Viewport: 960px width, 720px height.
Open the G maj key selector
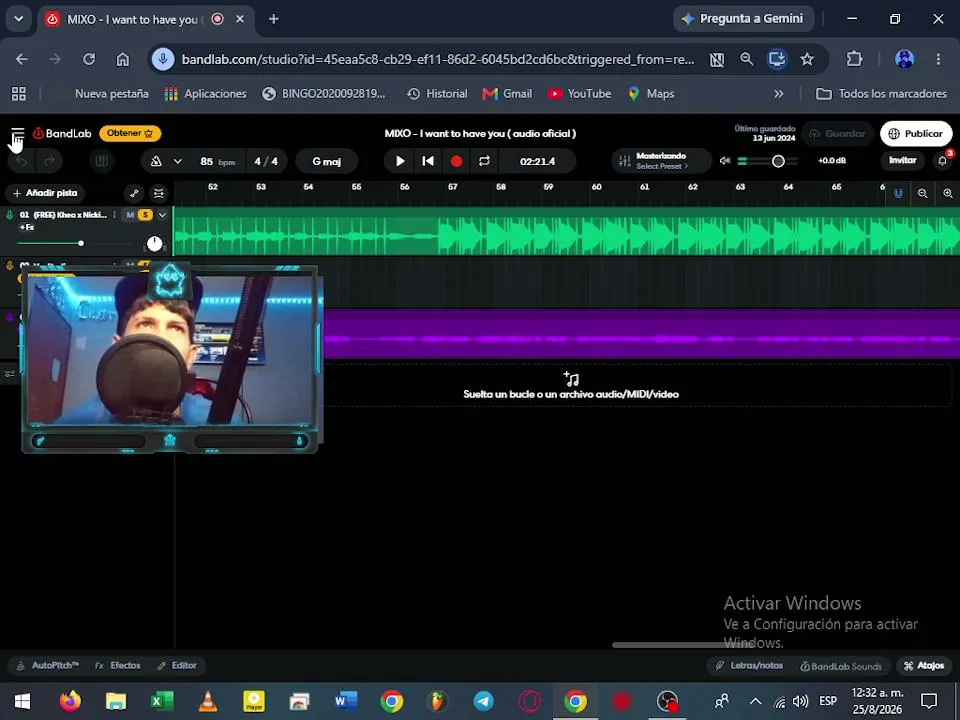pyautogui.click(x=326, y=162)
